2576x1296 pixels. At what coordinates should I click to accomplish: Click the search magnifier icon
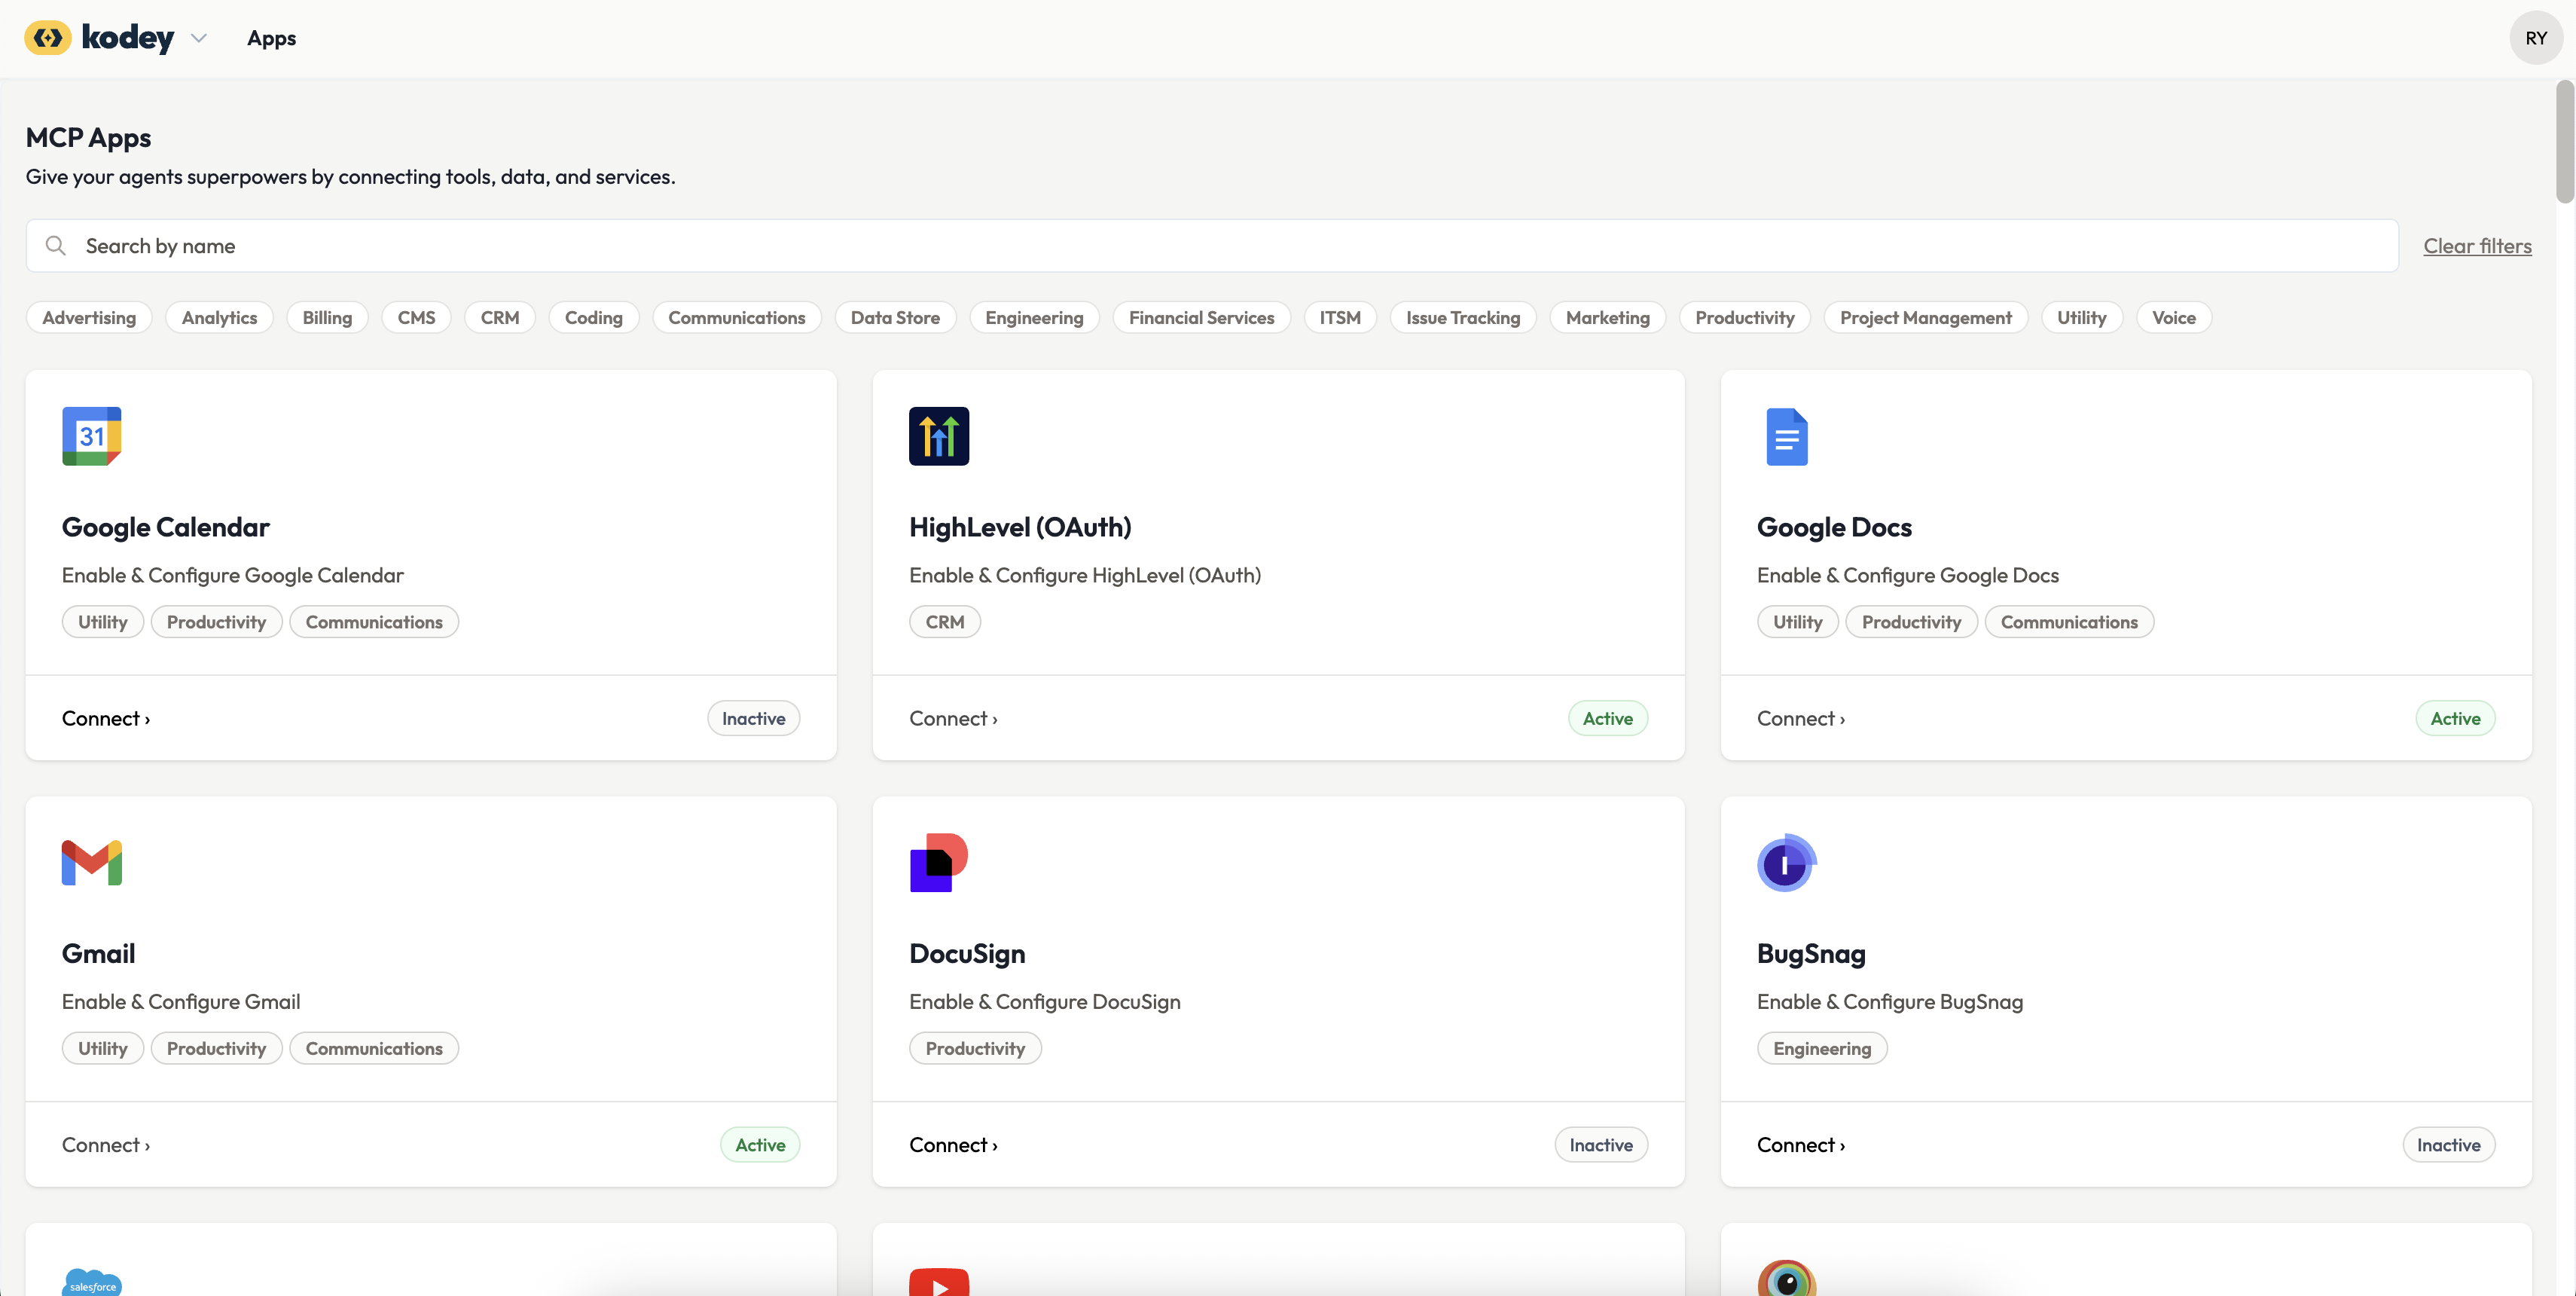point(56,246)
